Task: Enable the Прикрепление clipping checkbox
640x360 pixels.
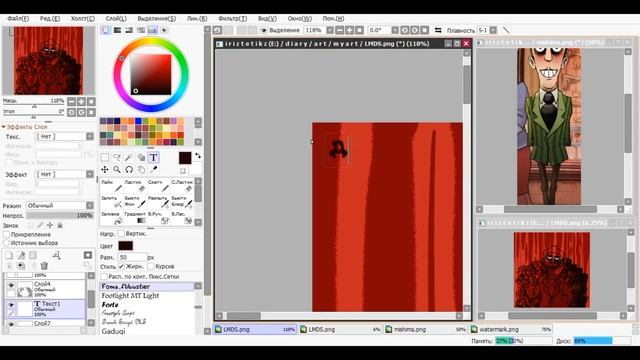Action: pos(6,235)
